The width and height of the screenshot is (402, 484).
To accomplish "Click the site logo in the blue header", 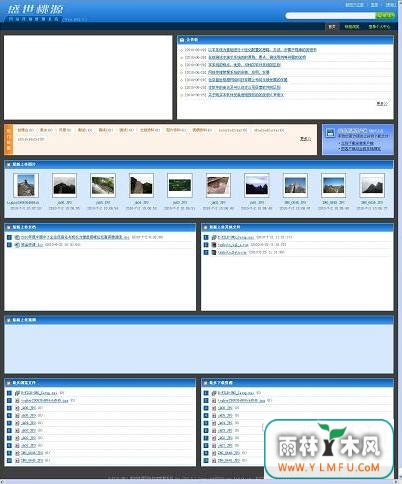I will click(x=35, y=9).
